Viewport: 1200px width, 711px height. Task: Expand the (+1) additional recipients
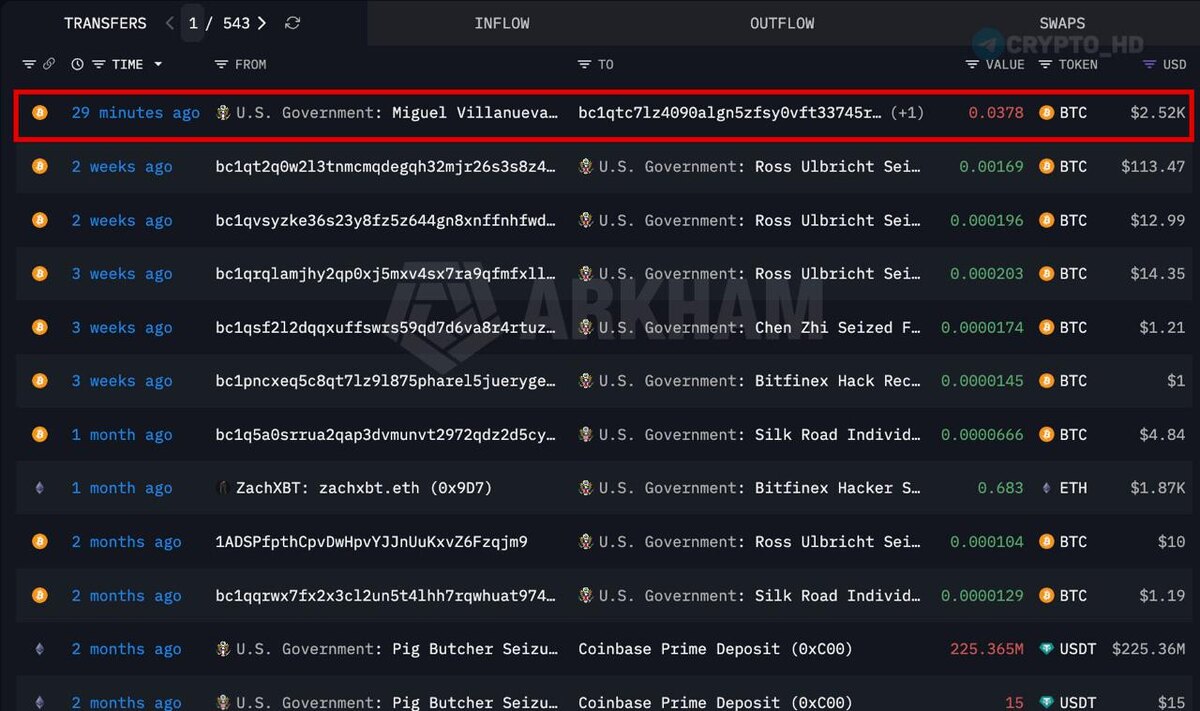[907, 113]
